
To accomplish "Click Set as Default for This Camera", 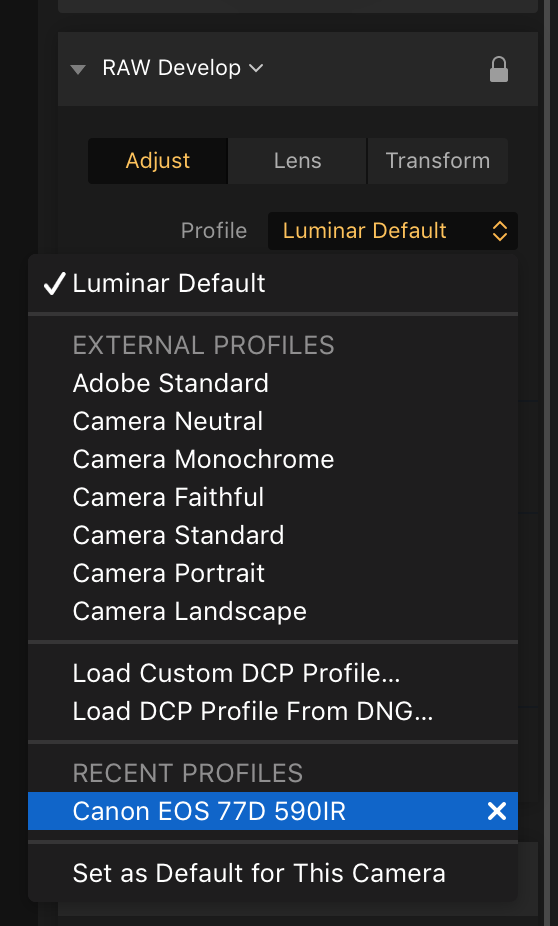I will 273,873.
